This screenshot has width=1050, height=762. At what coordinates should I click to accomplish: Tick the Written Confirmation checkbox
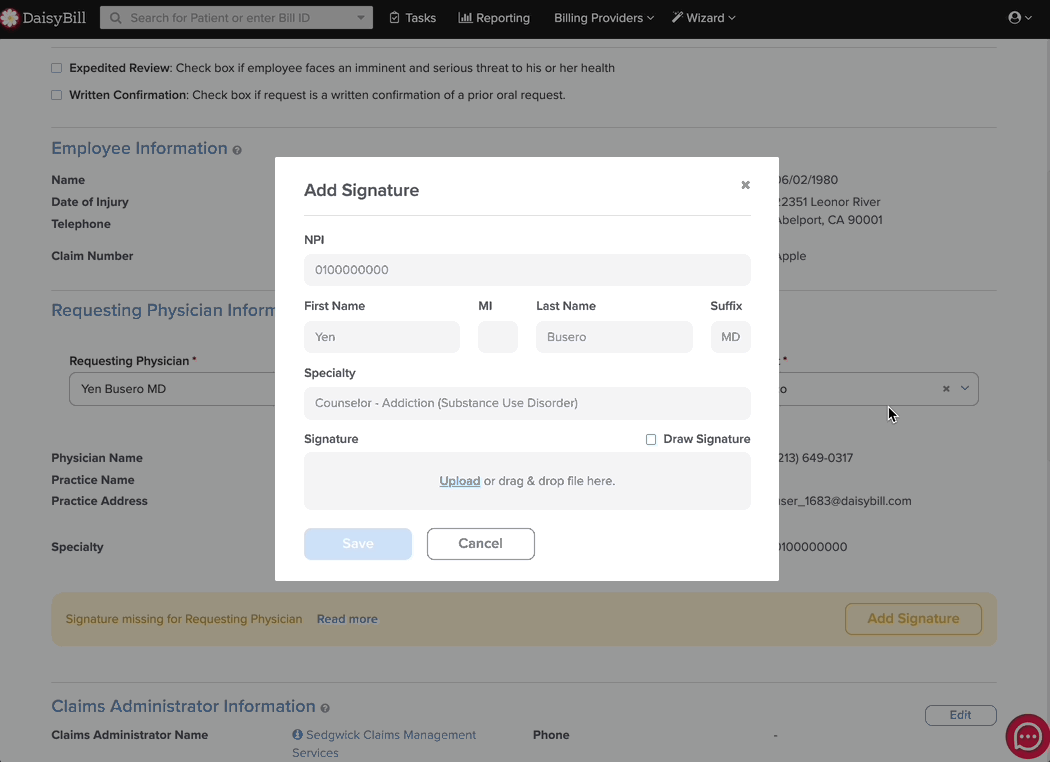[57, 95]
